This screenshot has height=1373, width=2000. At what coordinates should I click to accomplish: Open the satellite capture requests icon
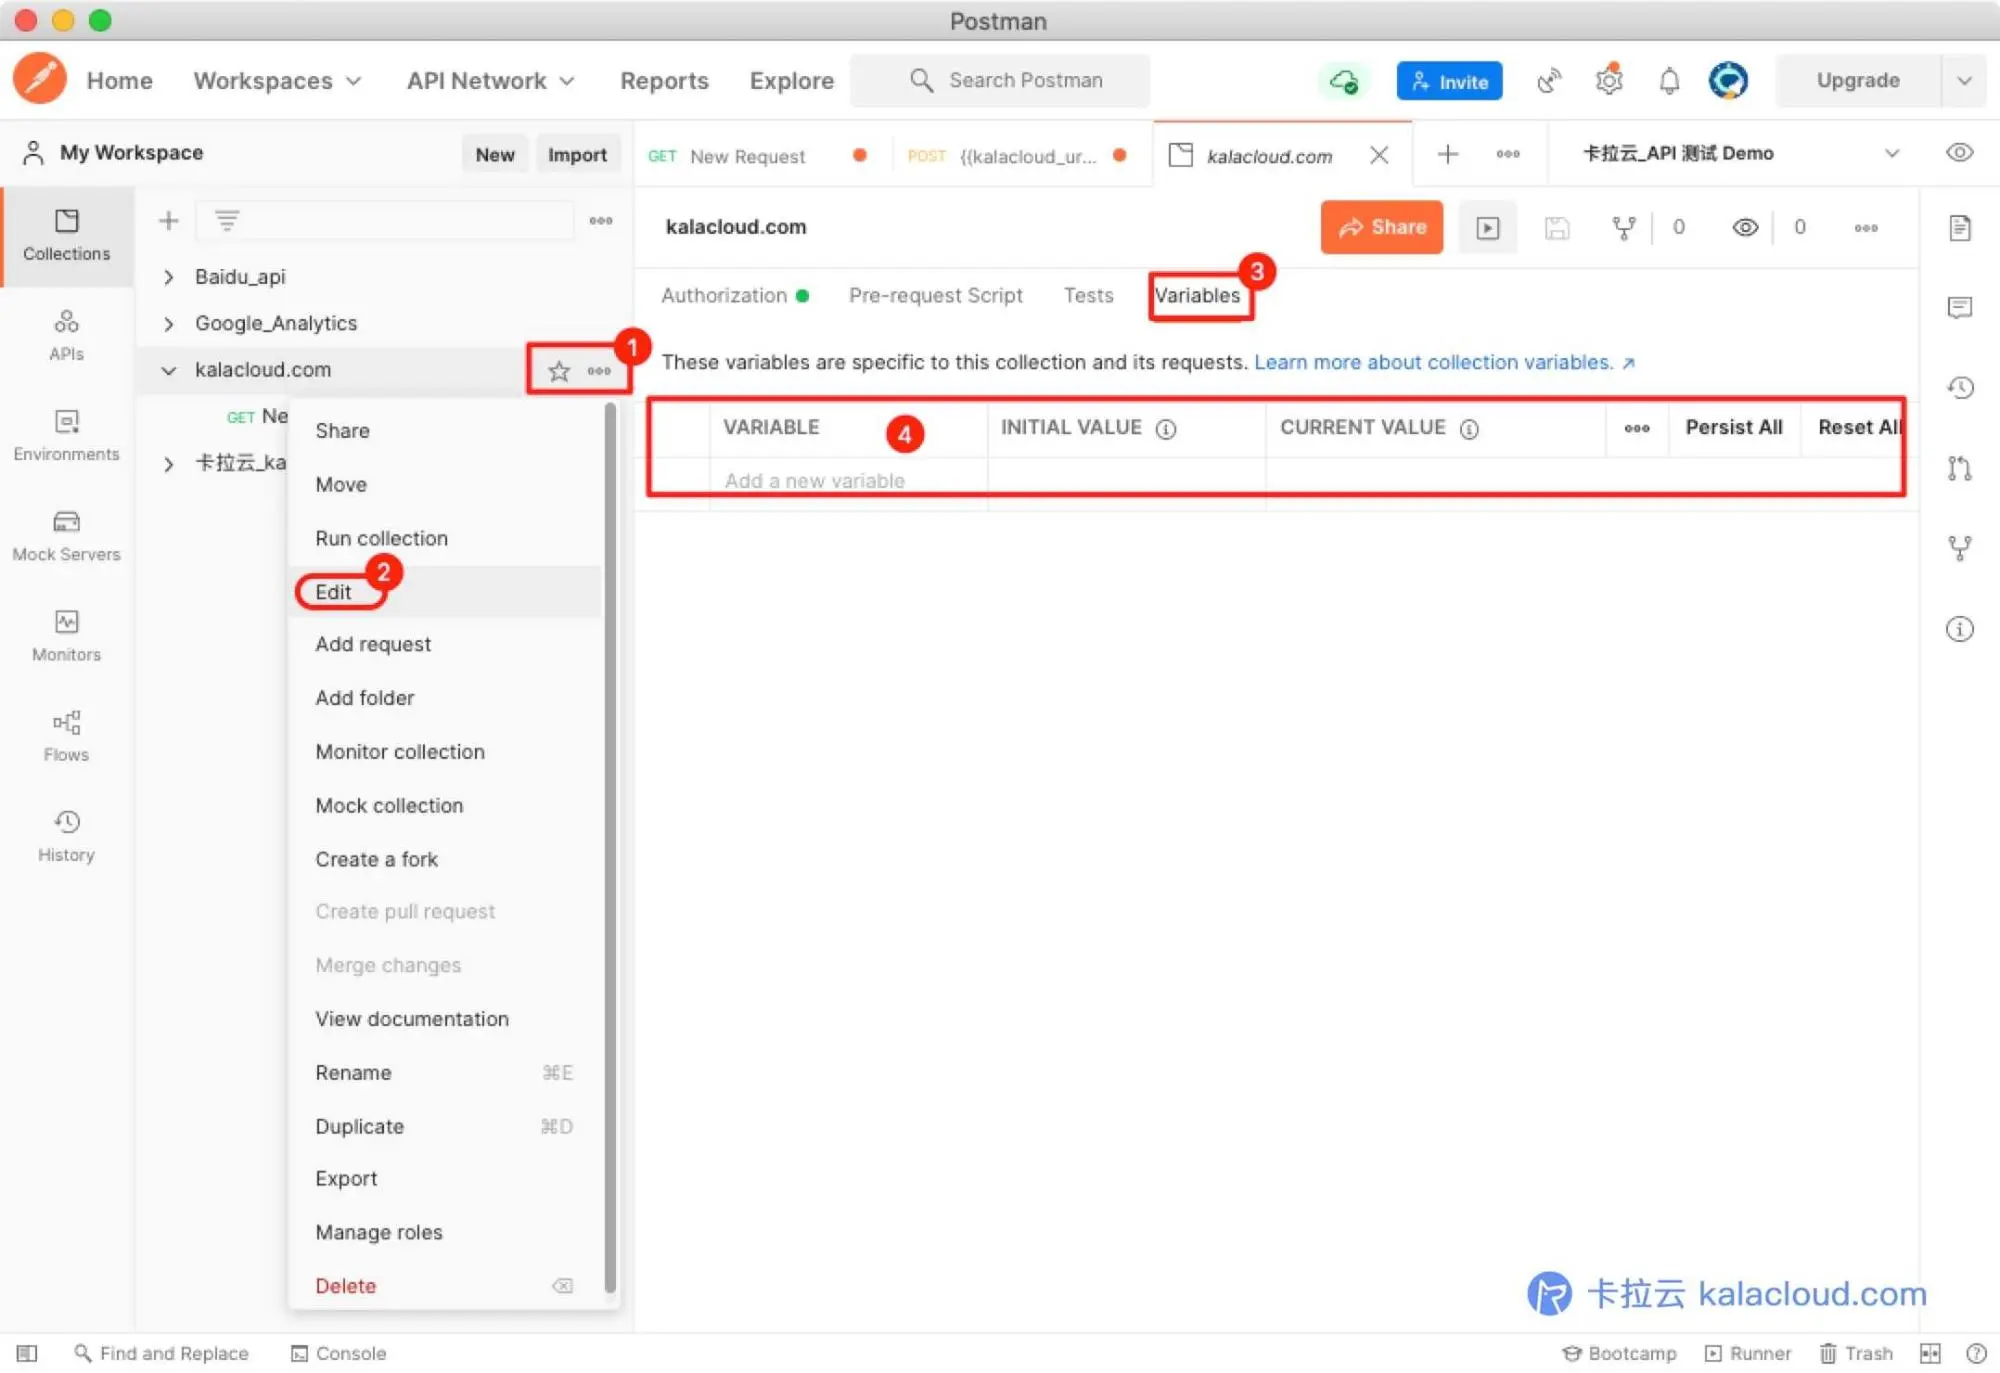point(1549,81)
